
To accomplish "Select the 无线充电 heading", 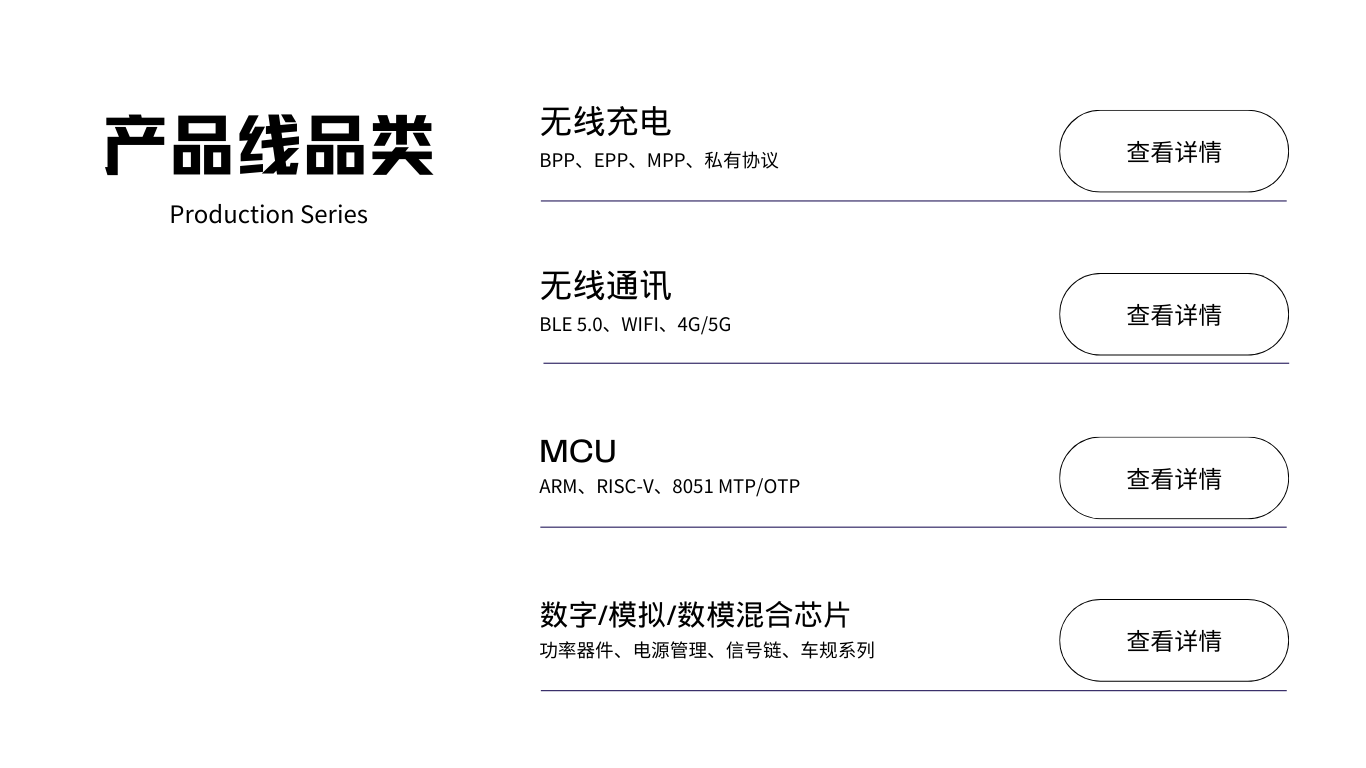I will [605, 122].
